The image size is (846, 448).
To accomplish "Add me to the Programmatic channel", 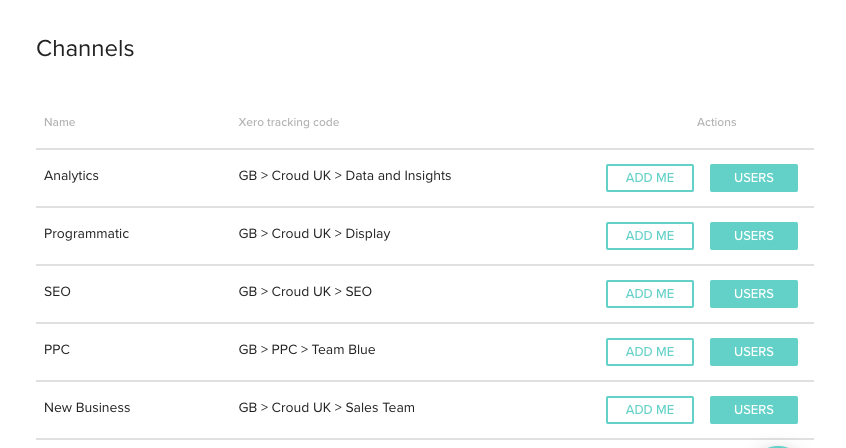I will point(650,236).
